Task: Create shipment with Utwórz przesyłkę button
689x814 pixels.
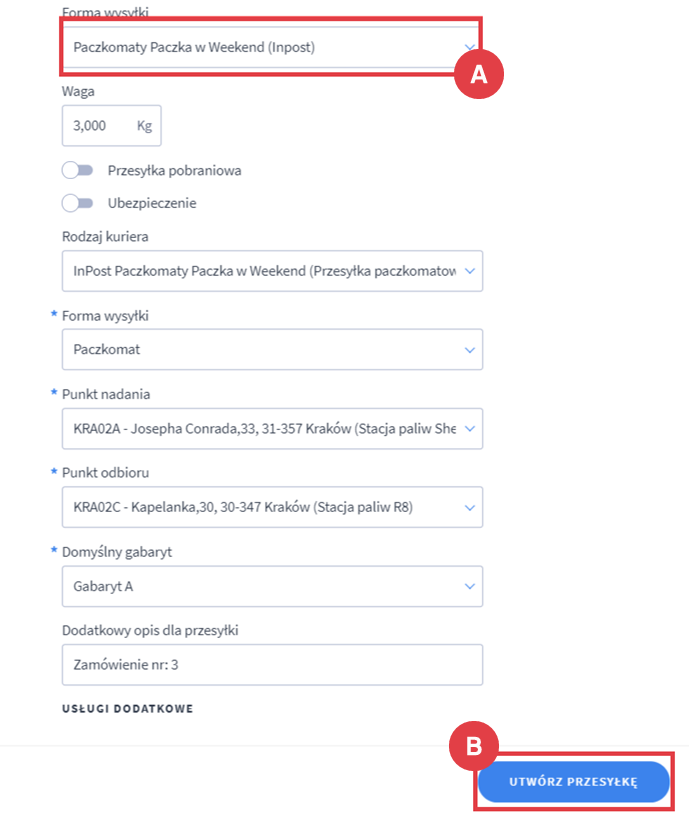Action: [x=573, y=782]
